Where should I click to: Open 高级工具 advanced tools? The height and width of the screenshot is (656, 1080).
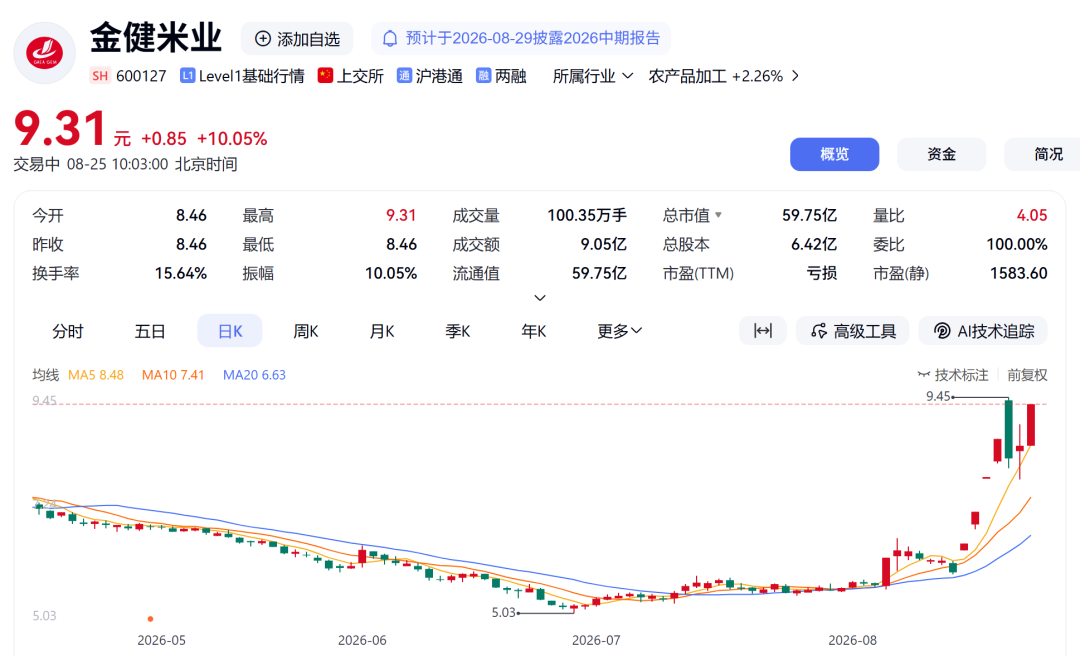pyautogui.click(x=853, y=331)
